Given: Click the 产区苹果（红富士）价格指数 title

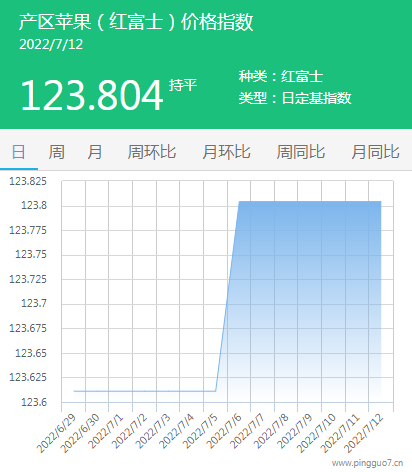Looking at the screenshot, I should tap(136, 22).
